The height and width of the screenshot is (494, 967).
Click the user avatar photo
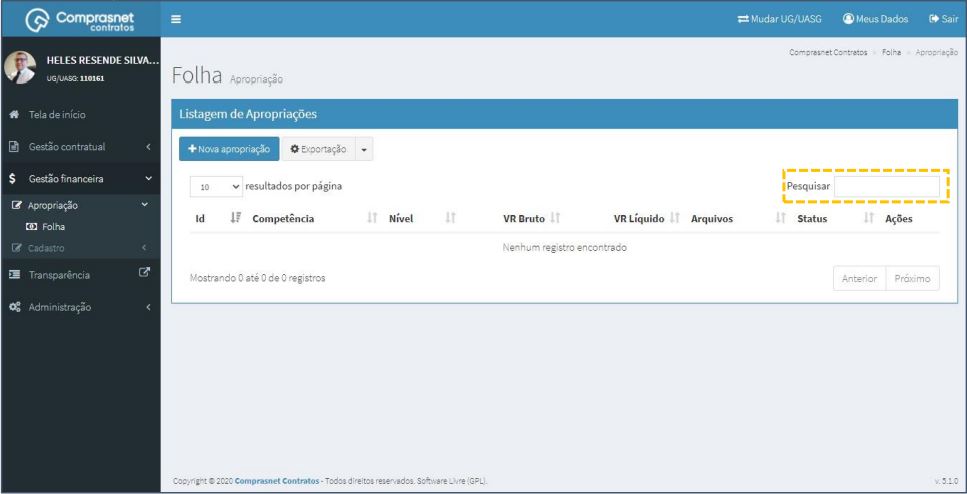tap(20, 67)
